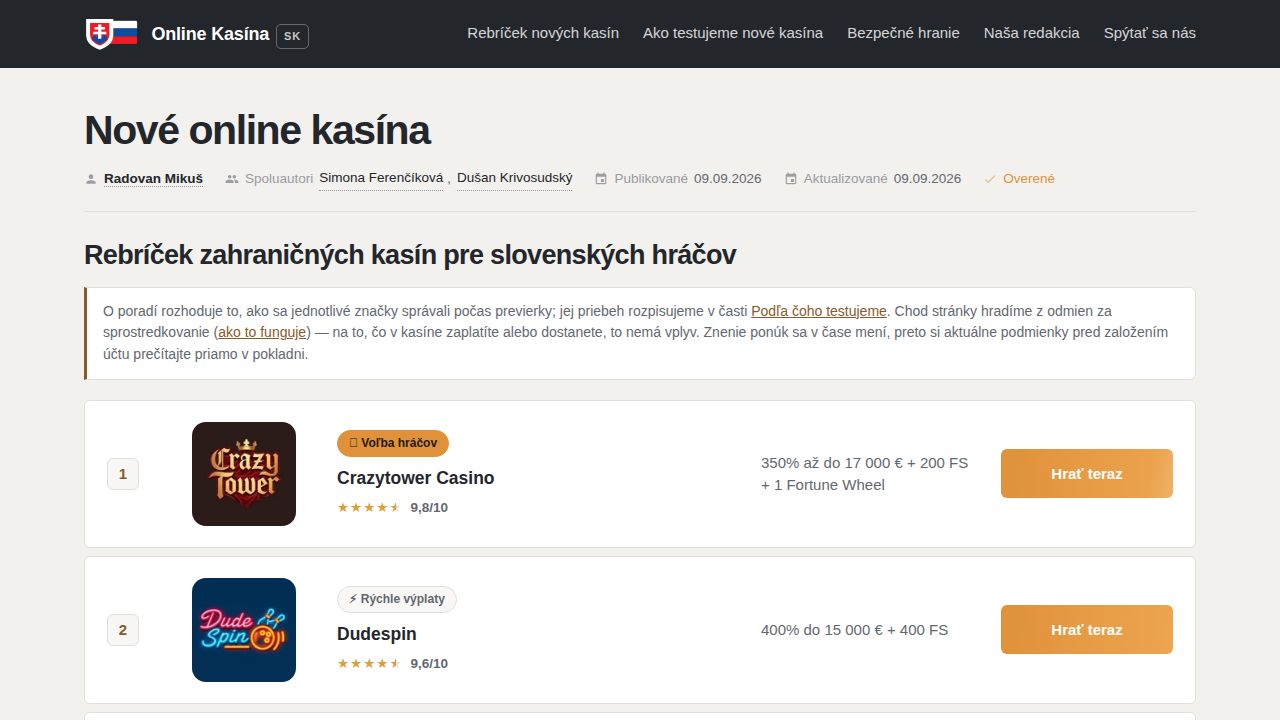
Task: Click the co-authors group icon
Action: (232, 179)
